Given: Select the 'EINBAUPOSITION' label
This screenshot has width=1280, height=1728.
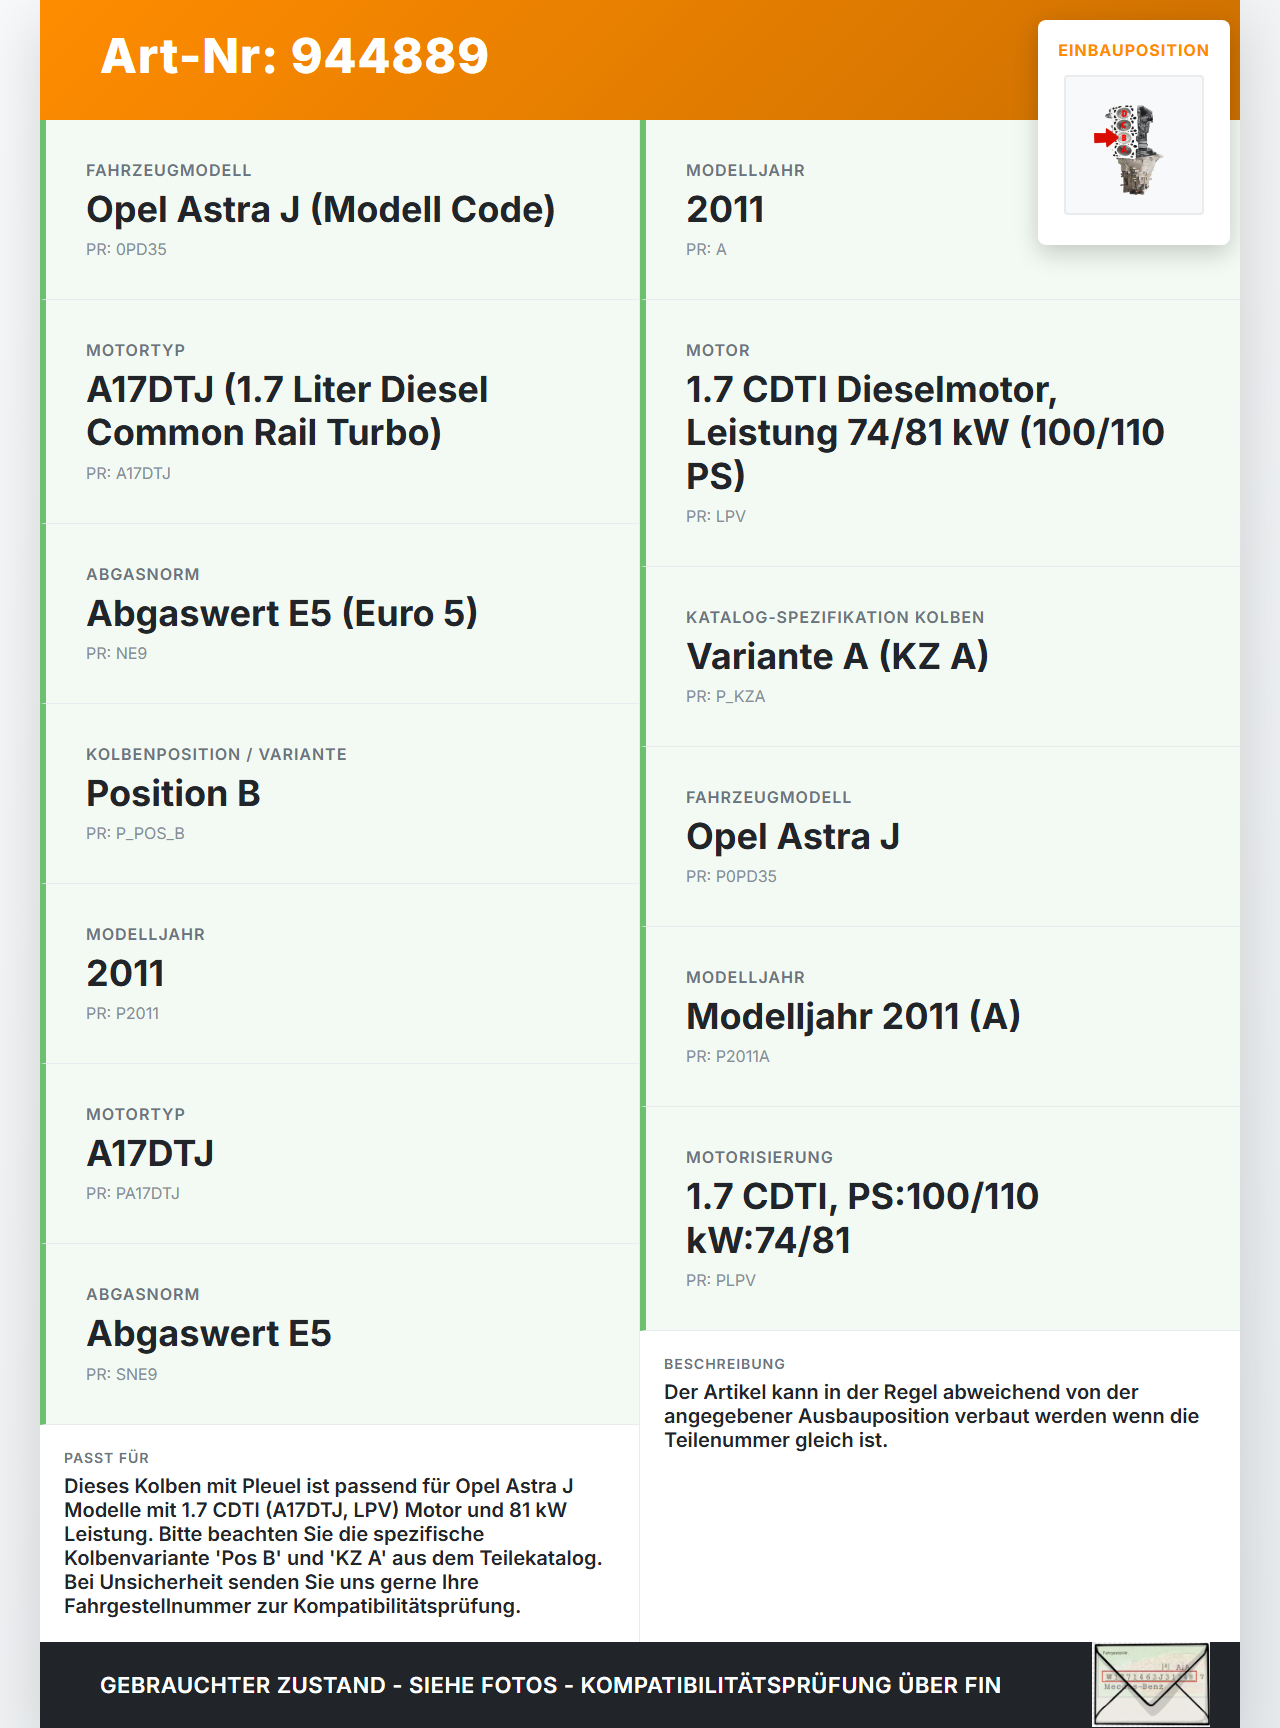Looking at the screenshot, I should pyautogui.click(x=1133, y=50).
